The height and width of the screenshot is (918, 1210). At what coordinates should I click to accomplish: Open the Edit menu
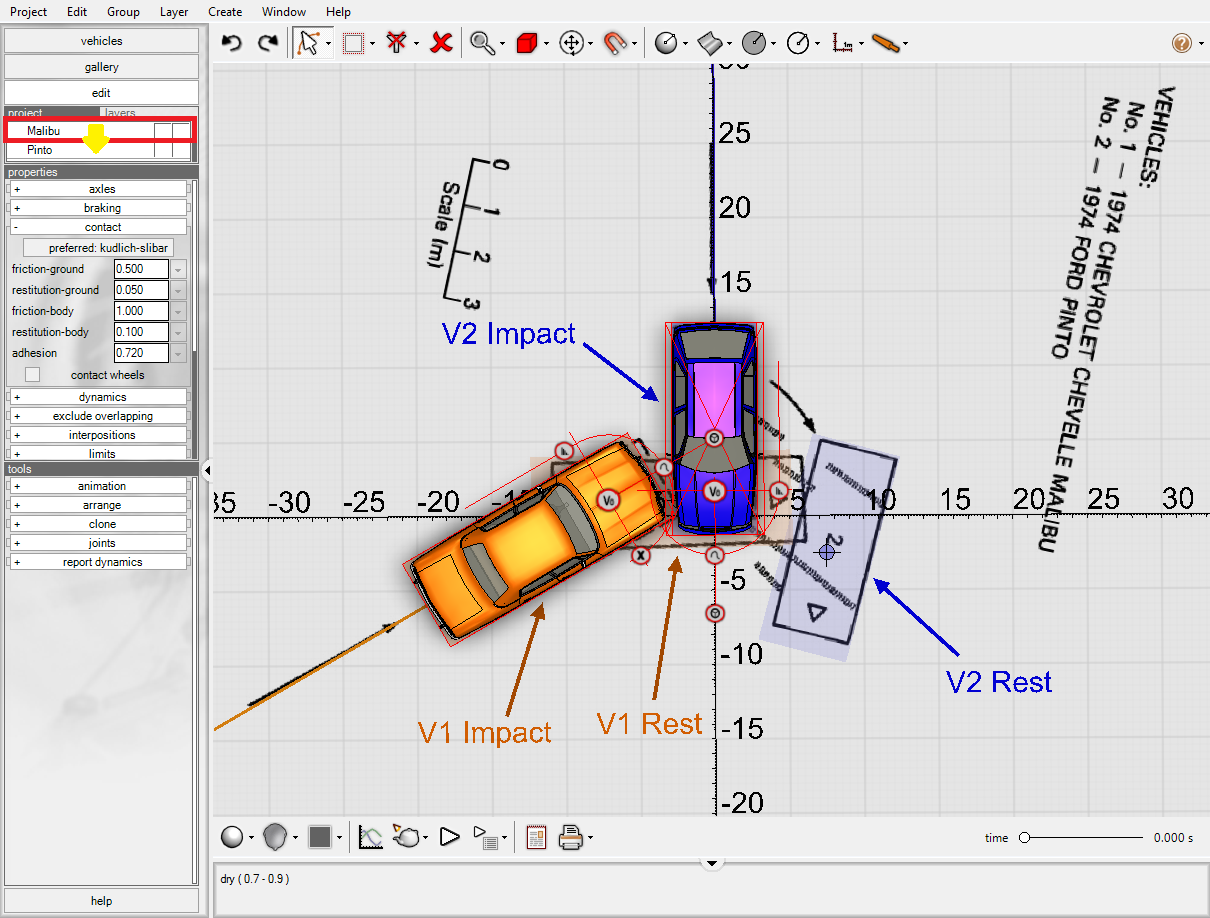tap(77, 12)
